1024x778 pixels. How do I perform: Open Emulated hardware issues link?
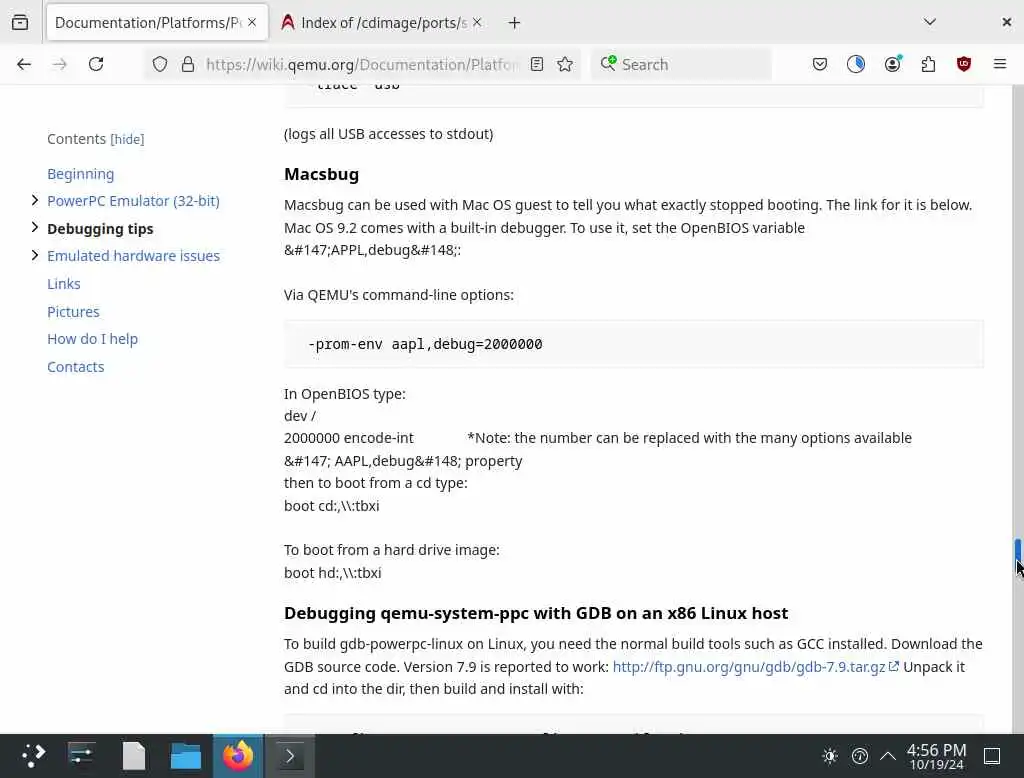click(133, 256)
